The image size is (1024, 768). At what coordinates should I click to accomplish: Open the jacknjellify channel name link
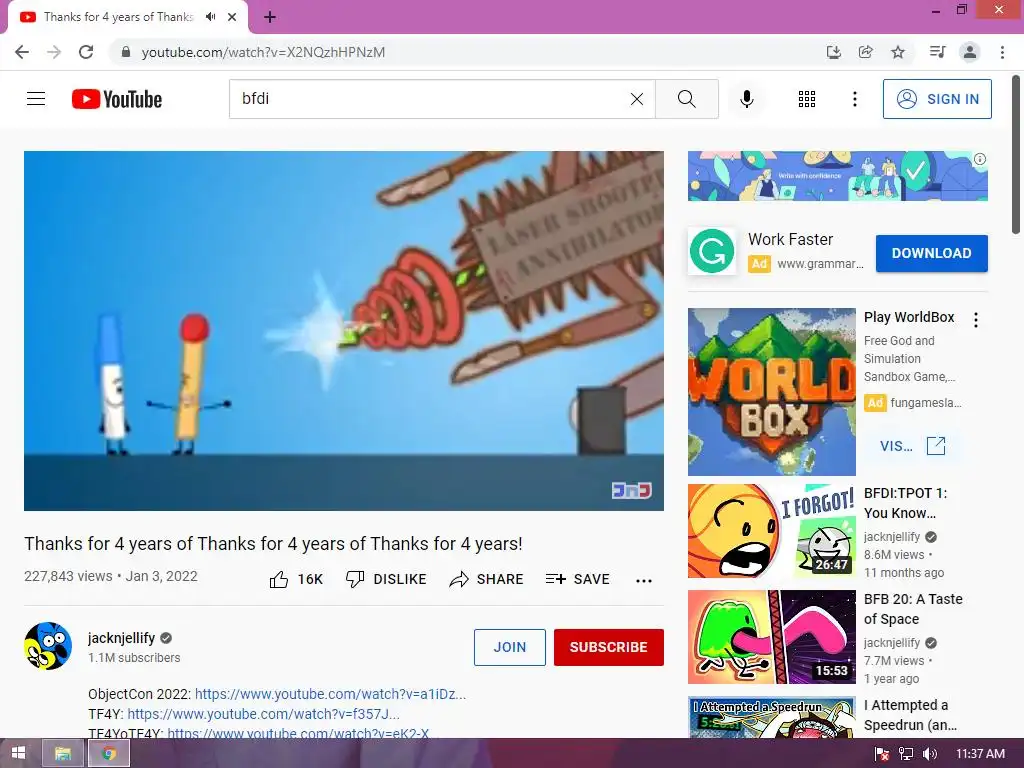pos(121,638)
